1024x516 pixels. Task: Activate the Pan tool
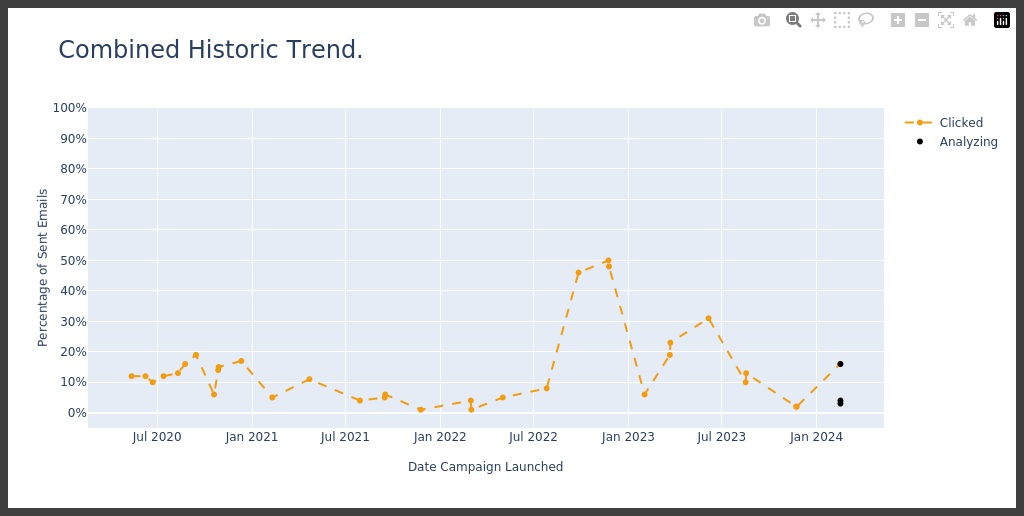(x=818, y=20)
